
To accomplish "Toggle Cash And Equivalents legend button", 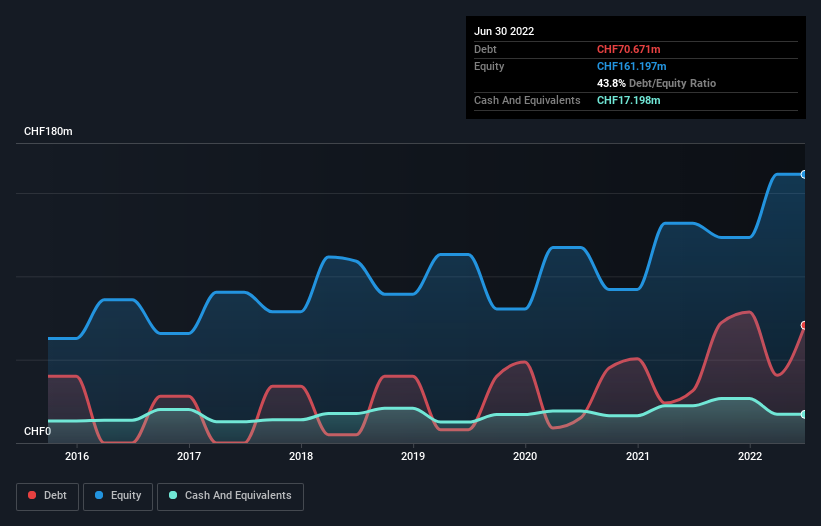I will [x=230, y=496].
